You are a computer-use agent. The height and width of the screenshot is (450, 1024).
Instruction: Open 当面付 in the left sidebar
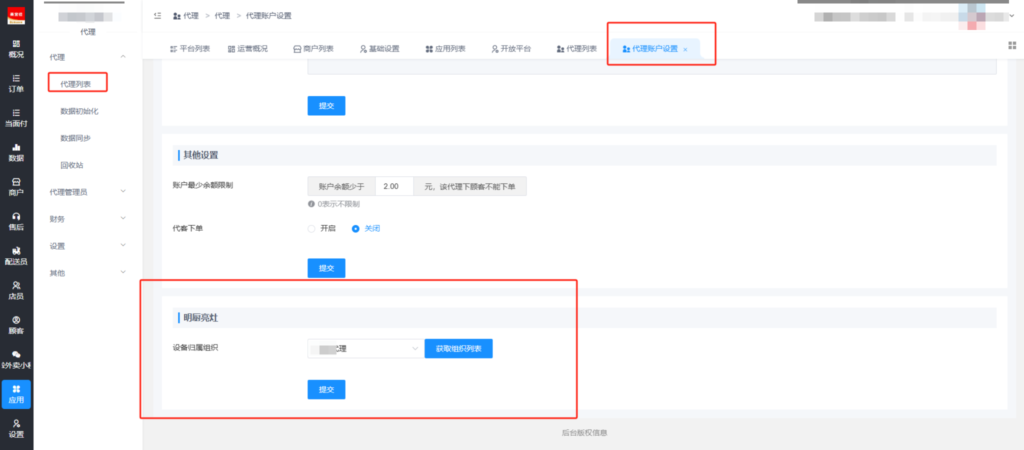16,118
